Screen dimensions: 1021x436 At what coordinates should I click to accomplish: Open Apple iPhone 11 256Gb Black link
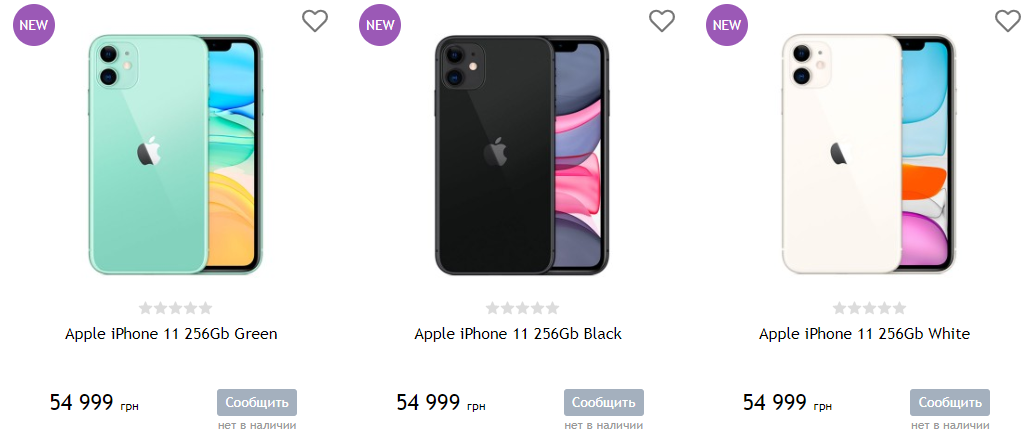518,334
